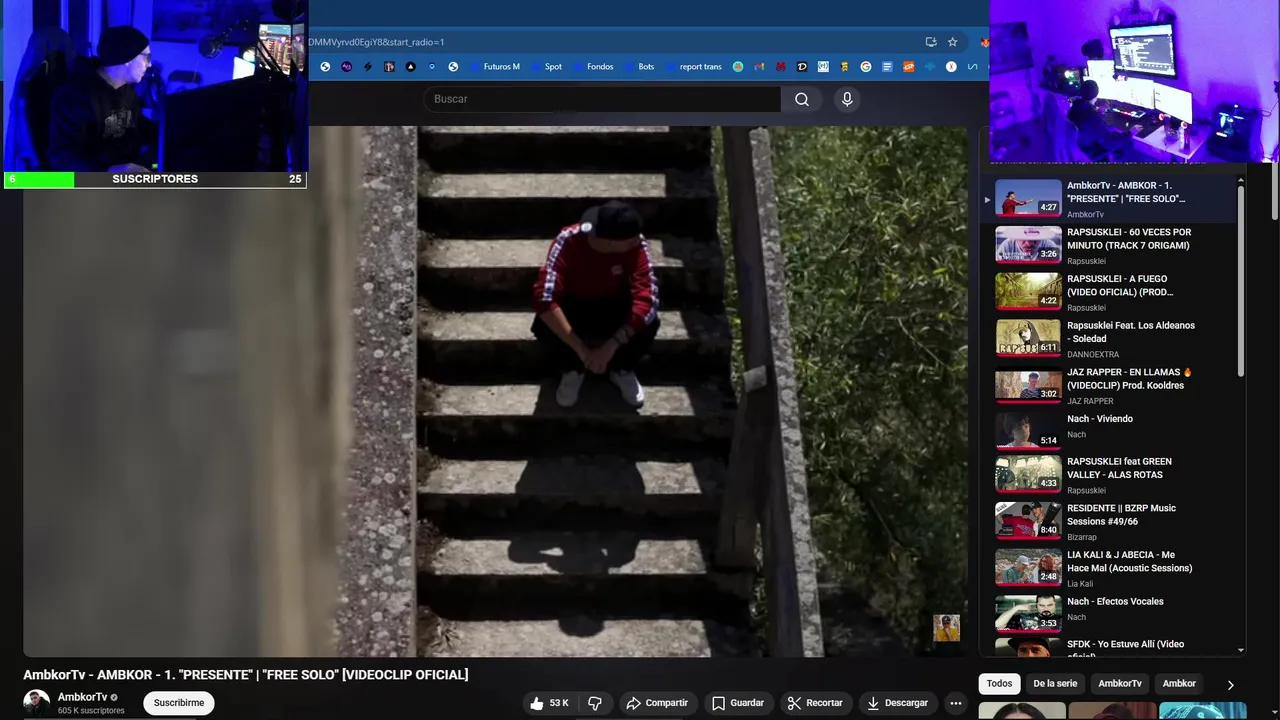The height and width of the screenshot is (720, 1280).
Task: Bookmark this page with star icon
Action: 952,42
